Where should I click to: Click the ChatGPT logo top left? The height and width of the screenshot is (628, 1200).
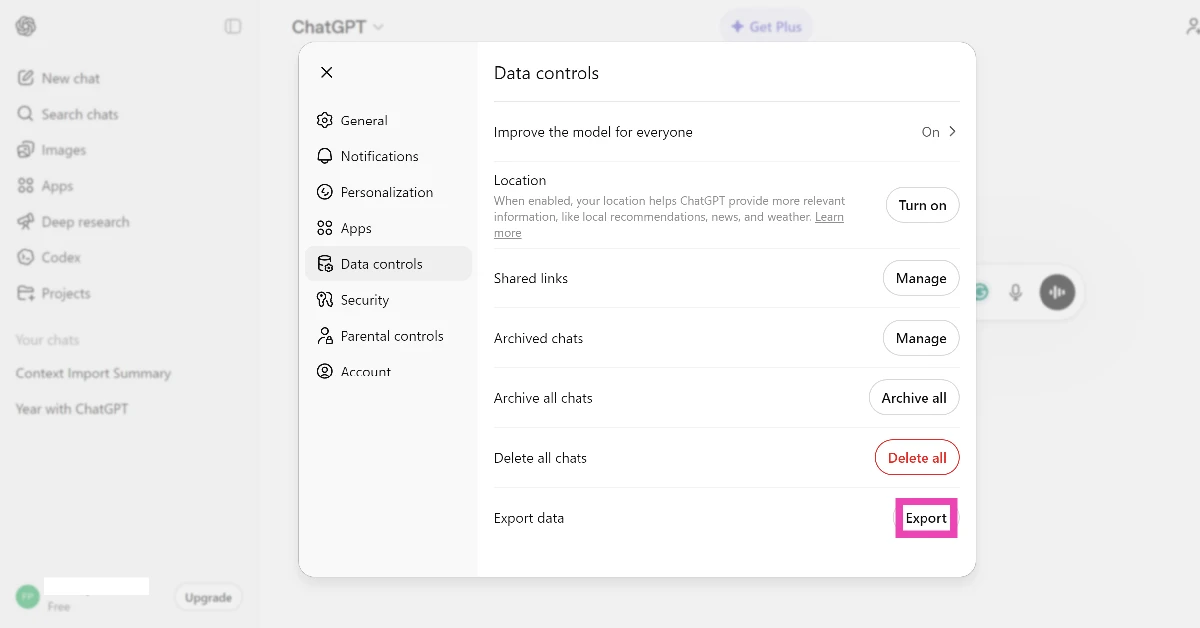click(25, 26)
